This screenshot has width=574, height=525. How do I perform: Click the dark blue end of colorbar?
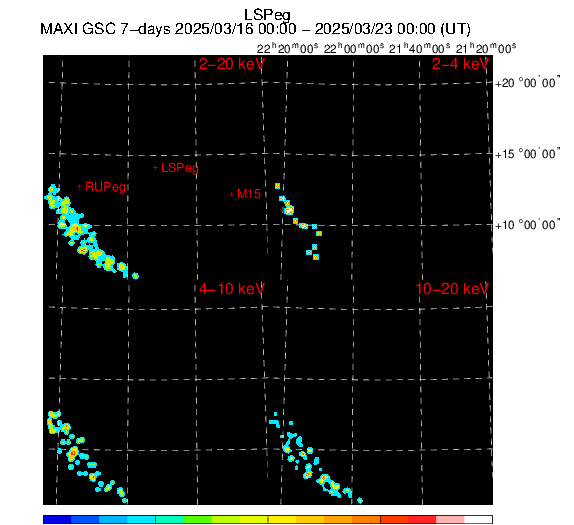[57, 519]
